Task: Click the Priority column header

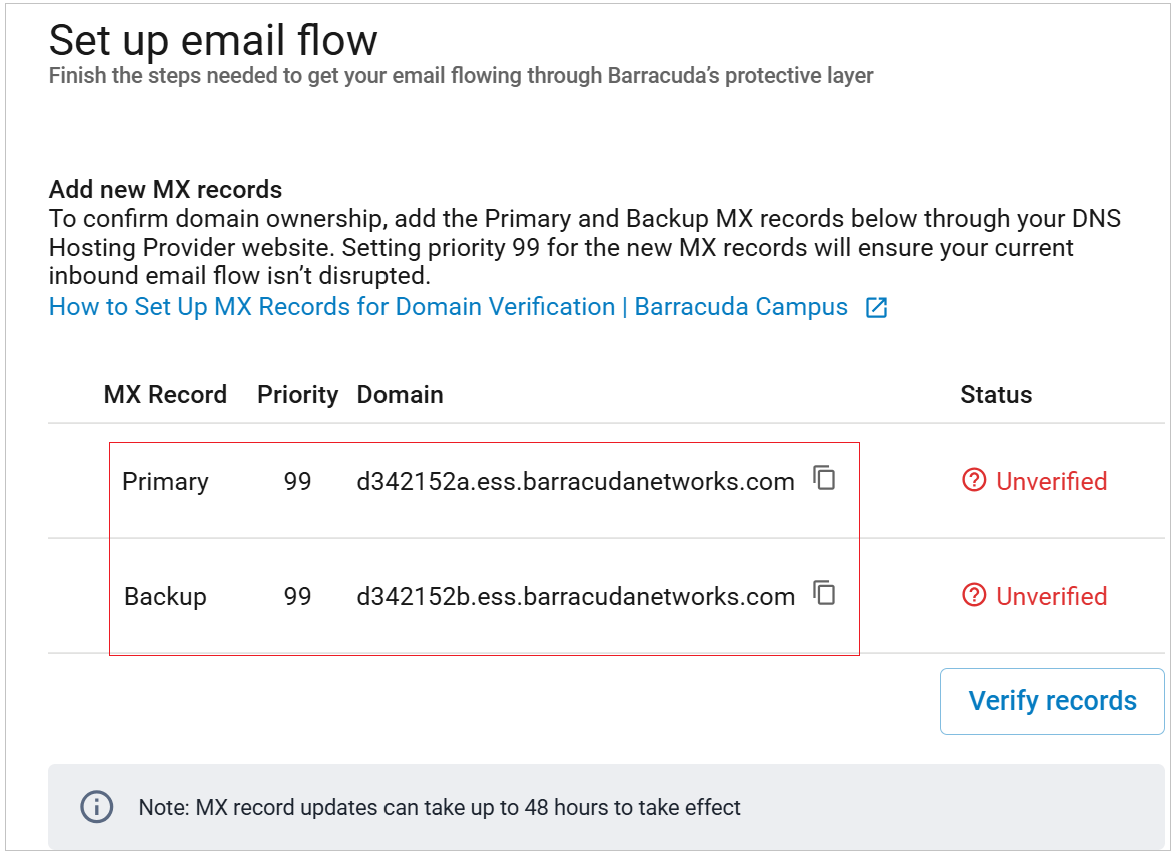Action: [x=297, y=395]
